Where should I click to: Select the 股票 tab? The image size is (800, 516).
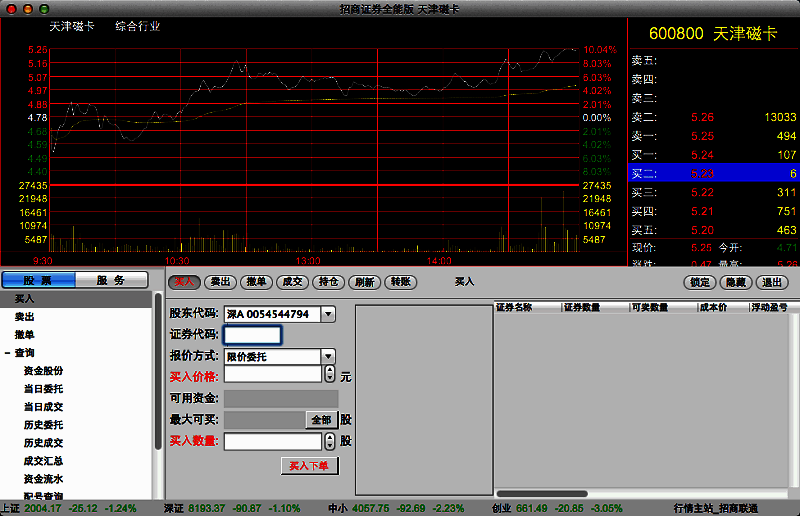39,281
